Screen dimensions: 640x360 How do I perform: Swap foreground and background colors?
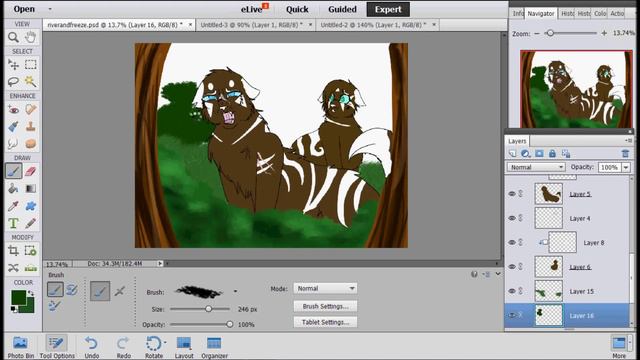30,293
